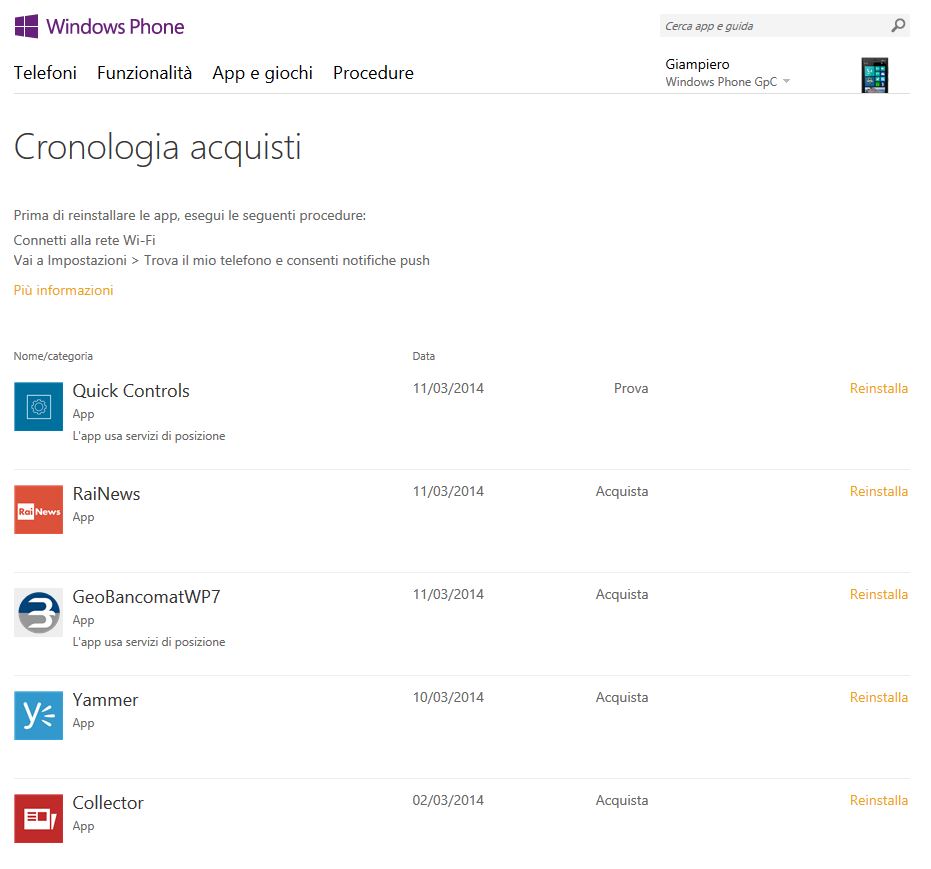Open the RaiNews app icon

click(x=39, y=509)
